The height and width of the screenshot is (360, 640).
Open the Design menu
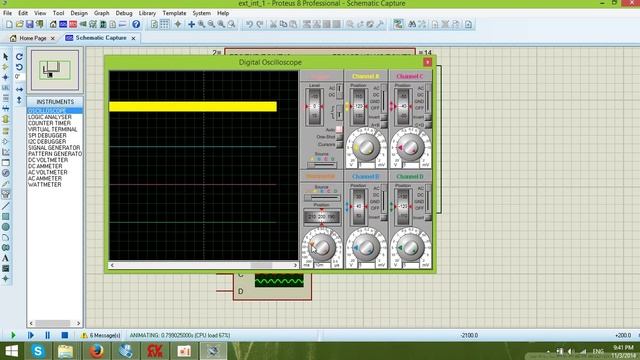pos(79,13)
